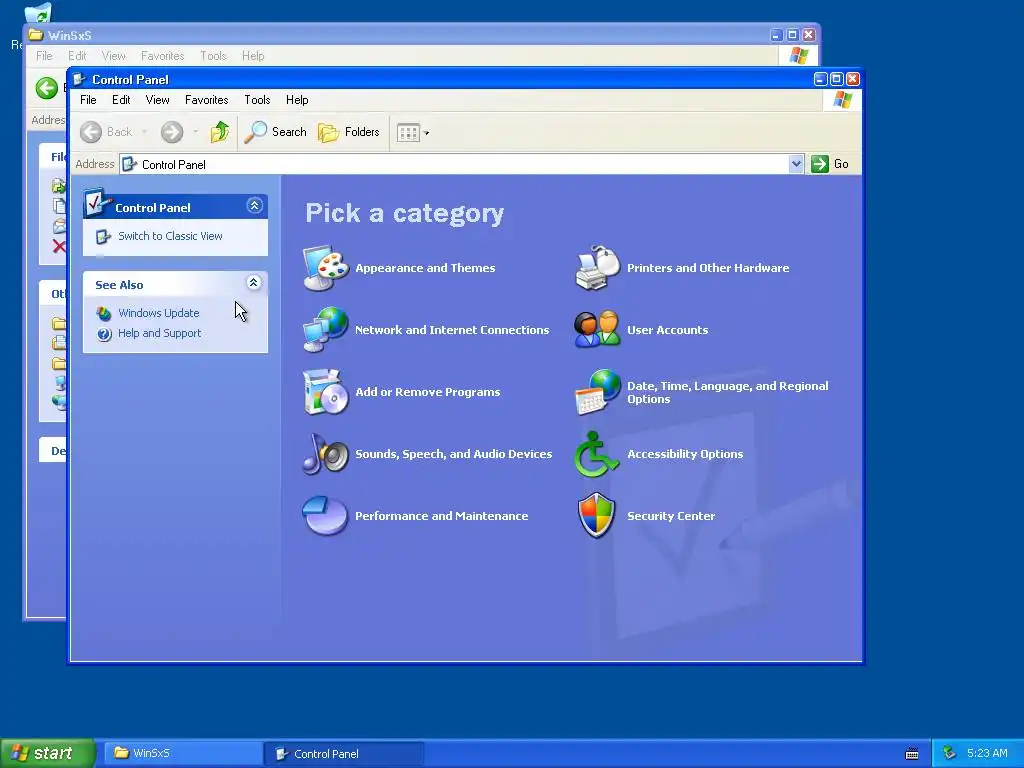Click the Forward arrow toolbar button
Screen dimensions: 1024x768
(172, 132)
